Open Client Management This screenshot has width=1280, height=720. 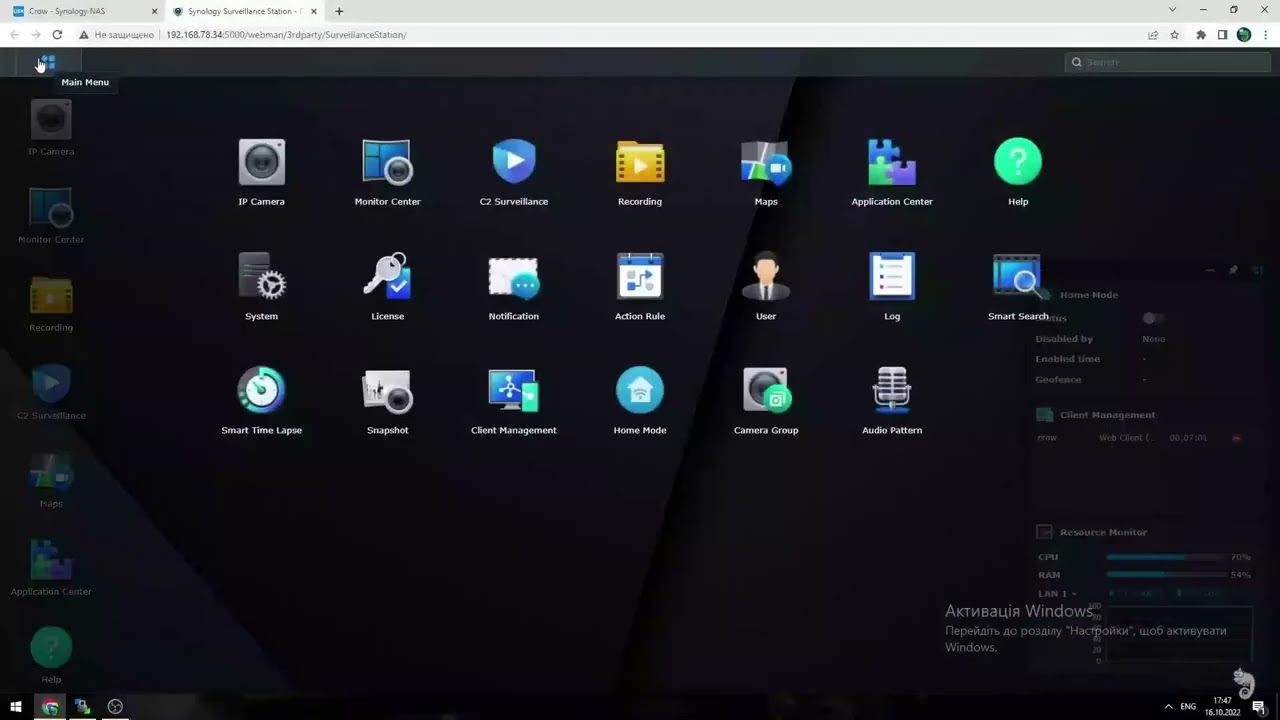514,400
